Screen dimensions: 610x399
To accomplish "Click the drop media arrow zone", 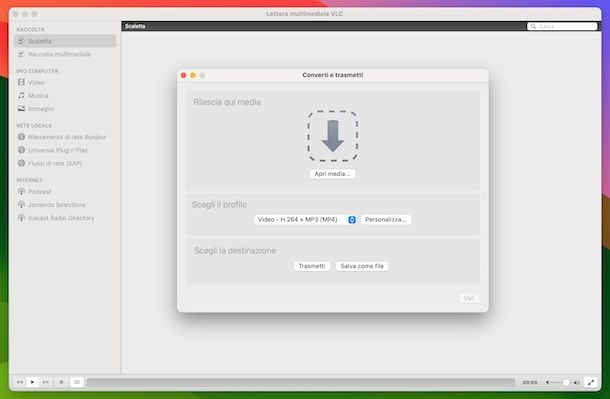I will (333, 136).
